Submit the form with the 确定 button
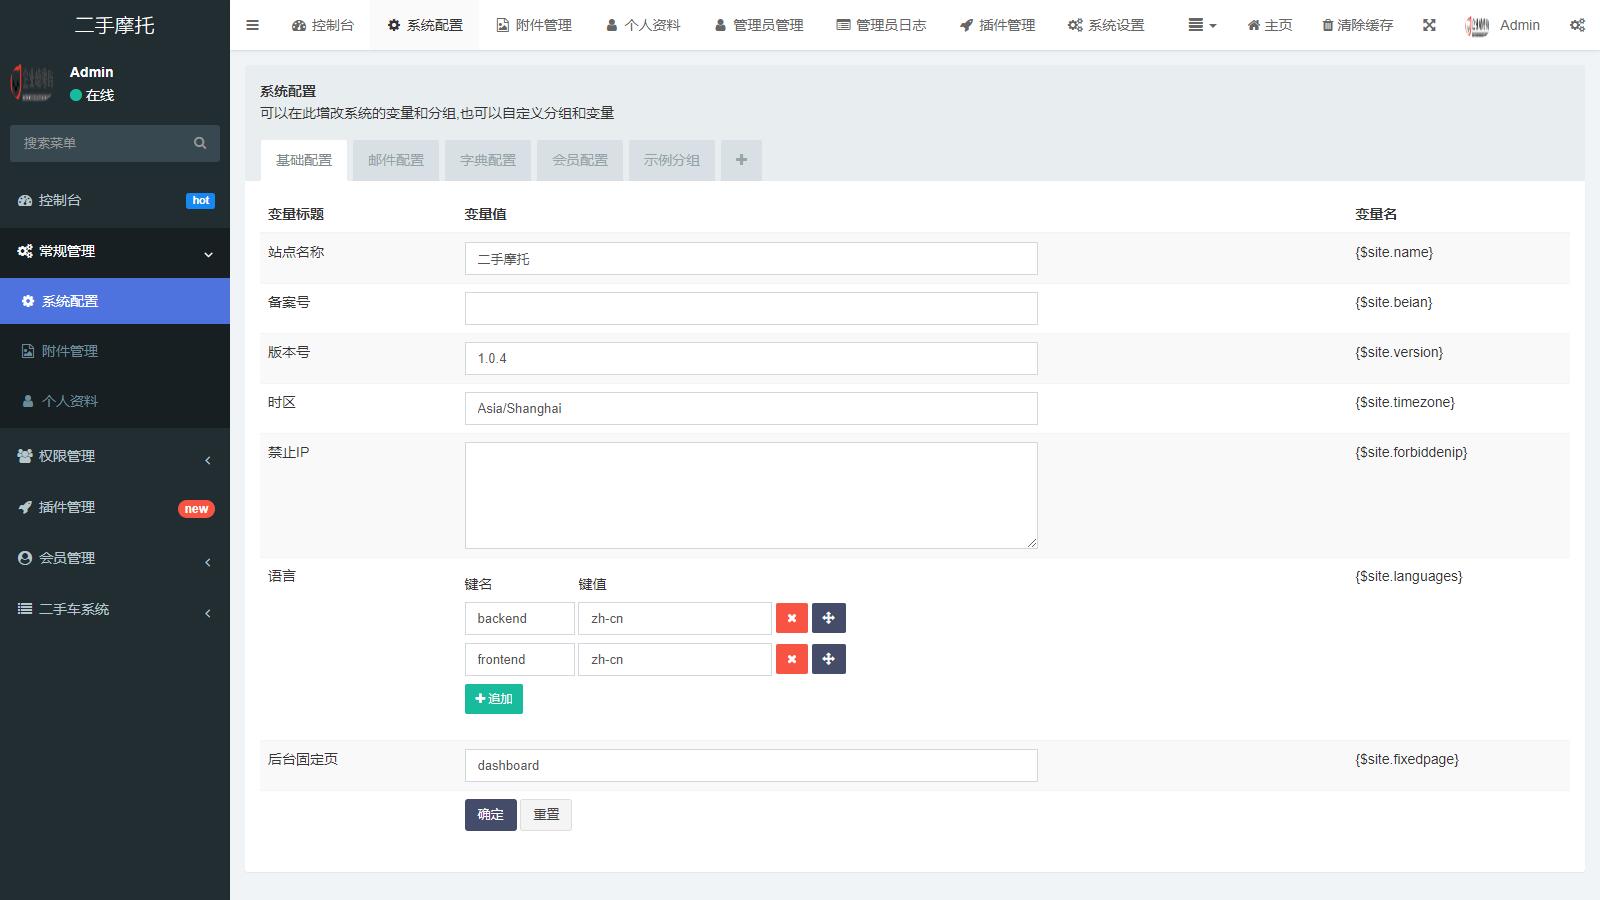This screenshot has width=1600, height=900. tap(490, 814)
